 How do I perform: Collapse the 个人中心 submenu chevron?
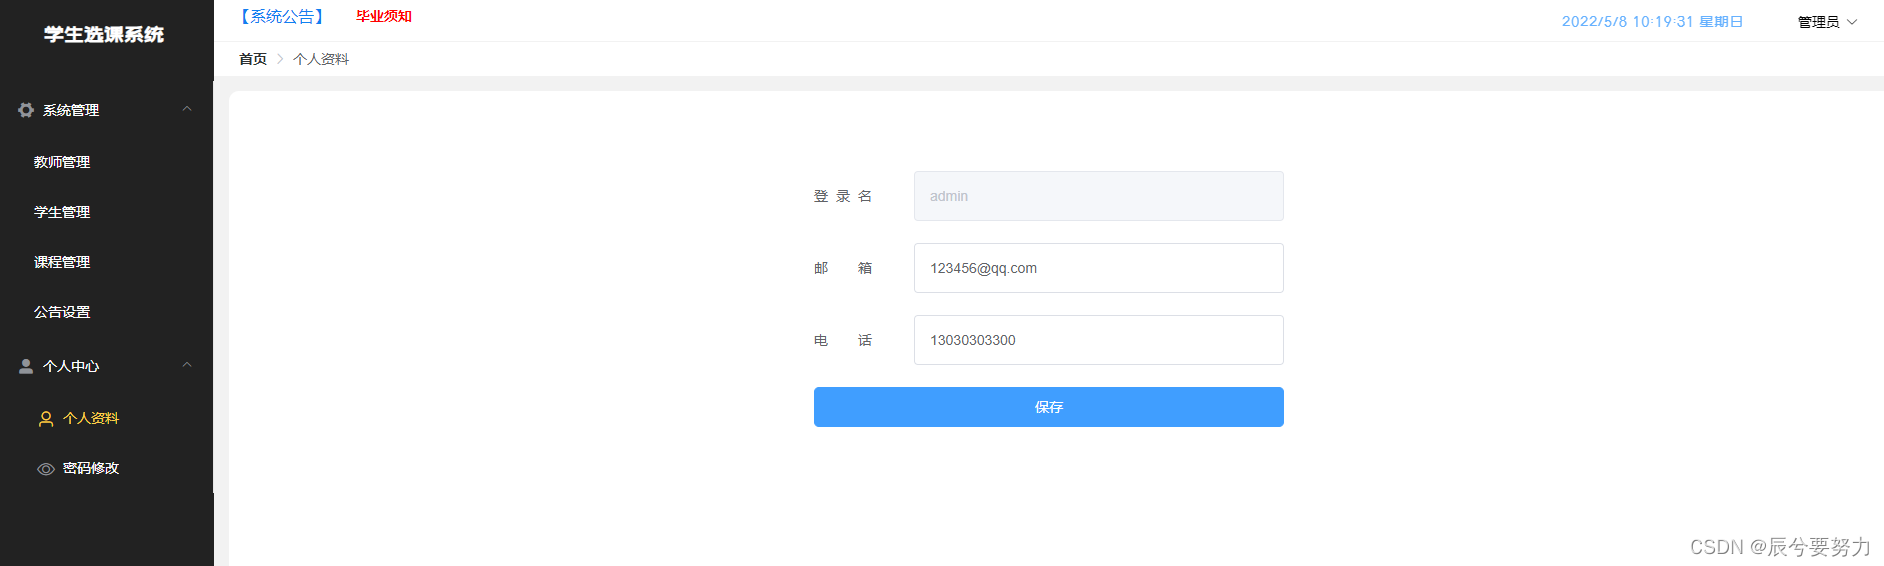(187, 365)
